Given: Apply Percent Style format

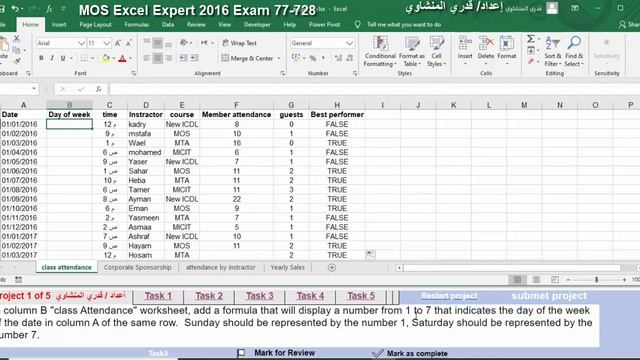Looking at the screenshot, I should [x=313, y=58].
